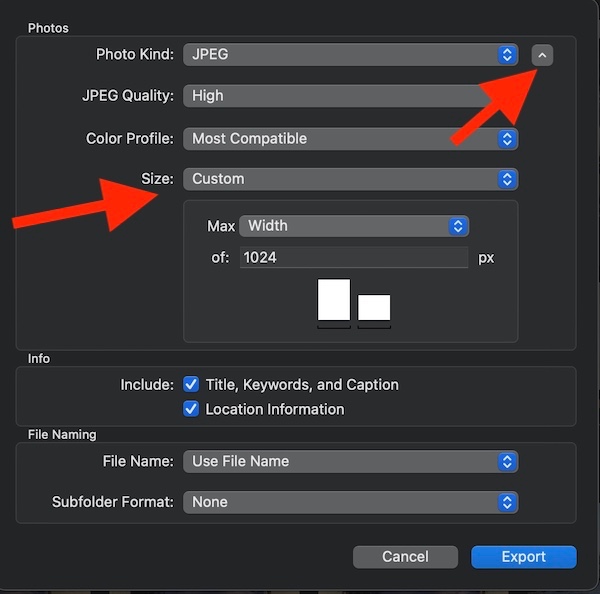600x594 pixels.
Task: Click the blue Export button
Action: pyautogui.click(x=524, y=557)
